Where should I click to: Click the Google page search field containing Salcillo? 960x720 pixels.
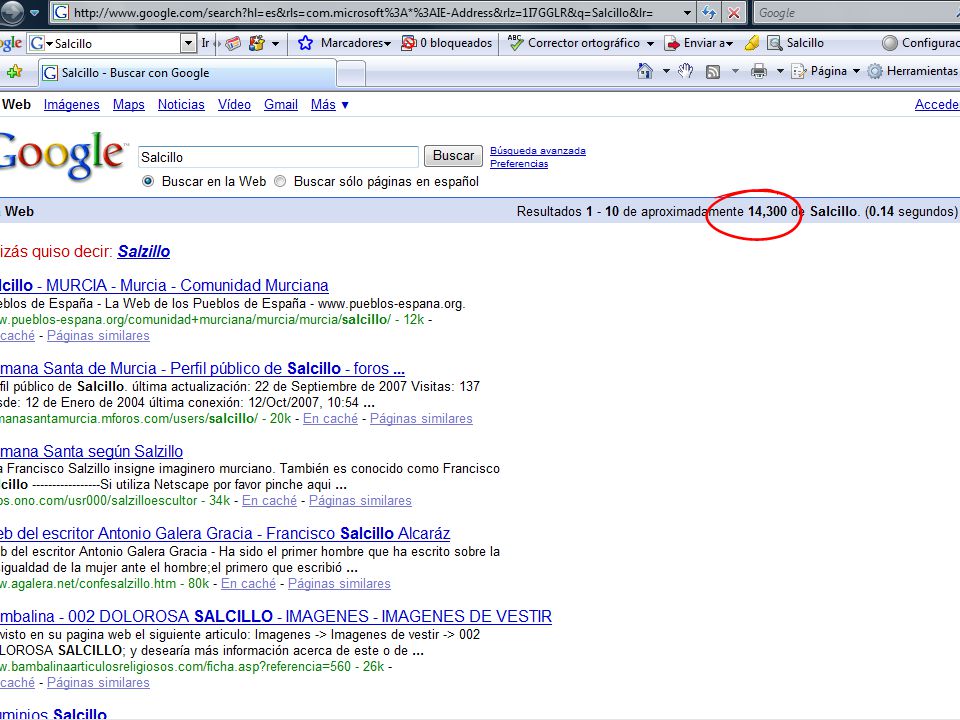(x=279, y=157)
